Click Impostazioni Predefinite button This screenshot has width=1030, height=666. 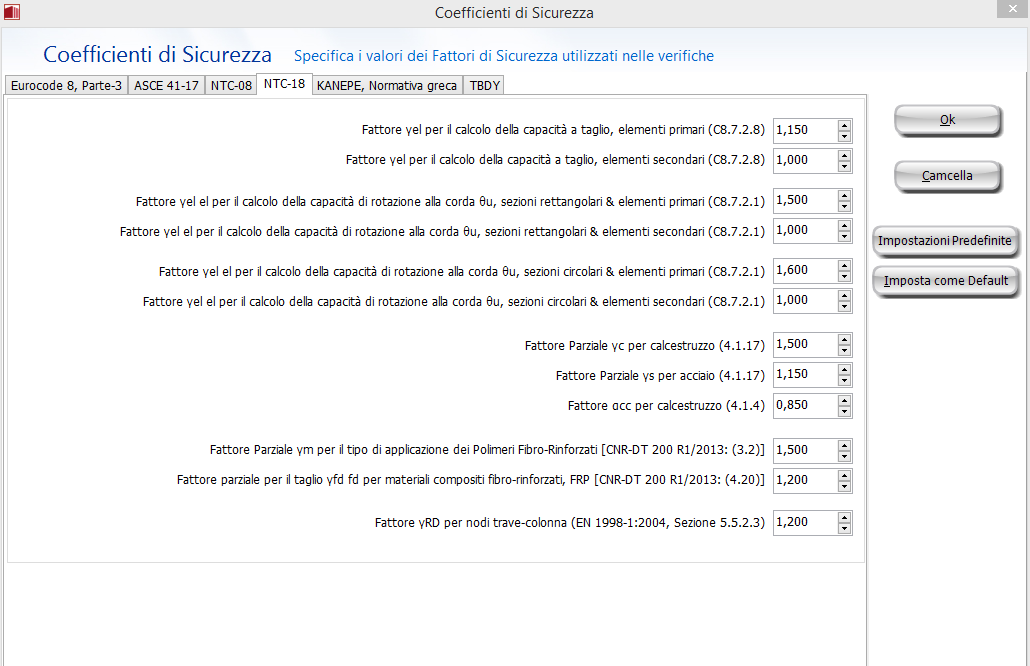[944, 241]
